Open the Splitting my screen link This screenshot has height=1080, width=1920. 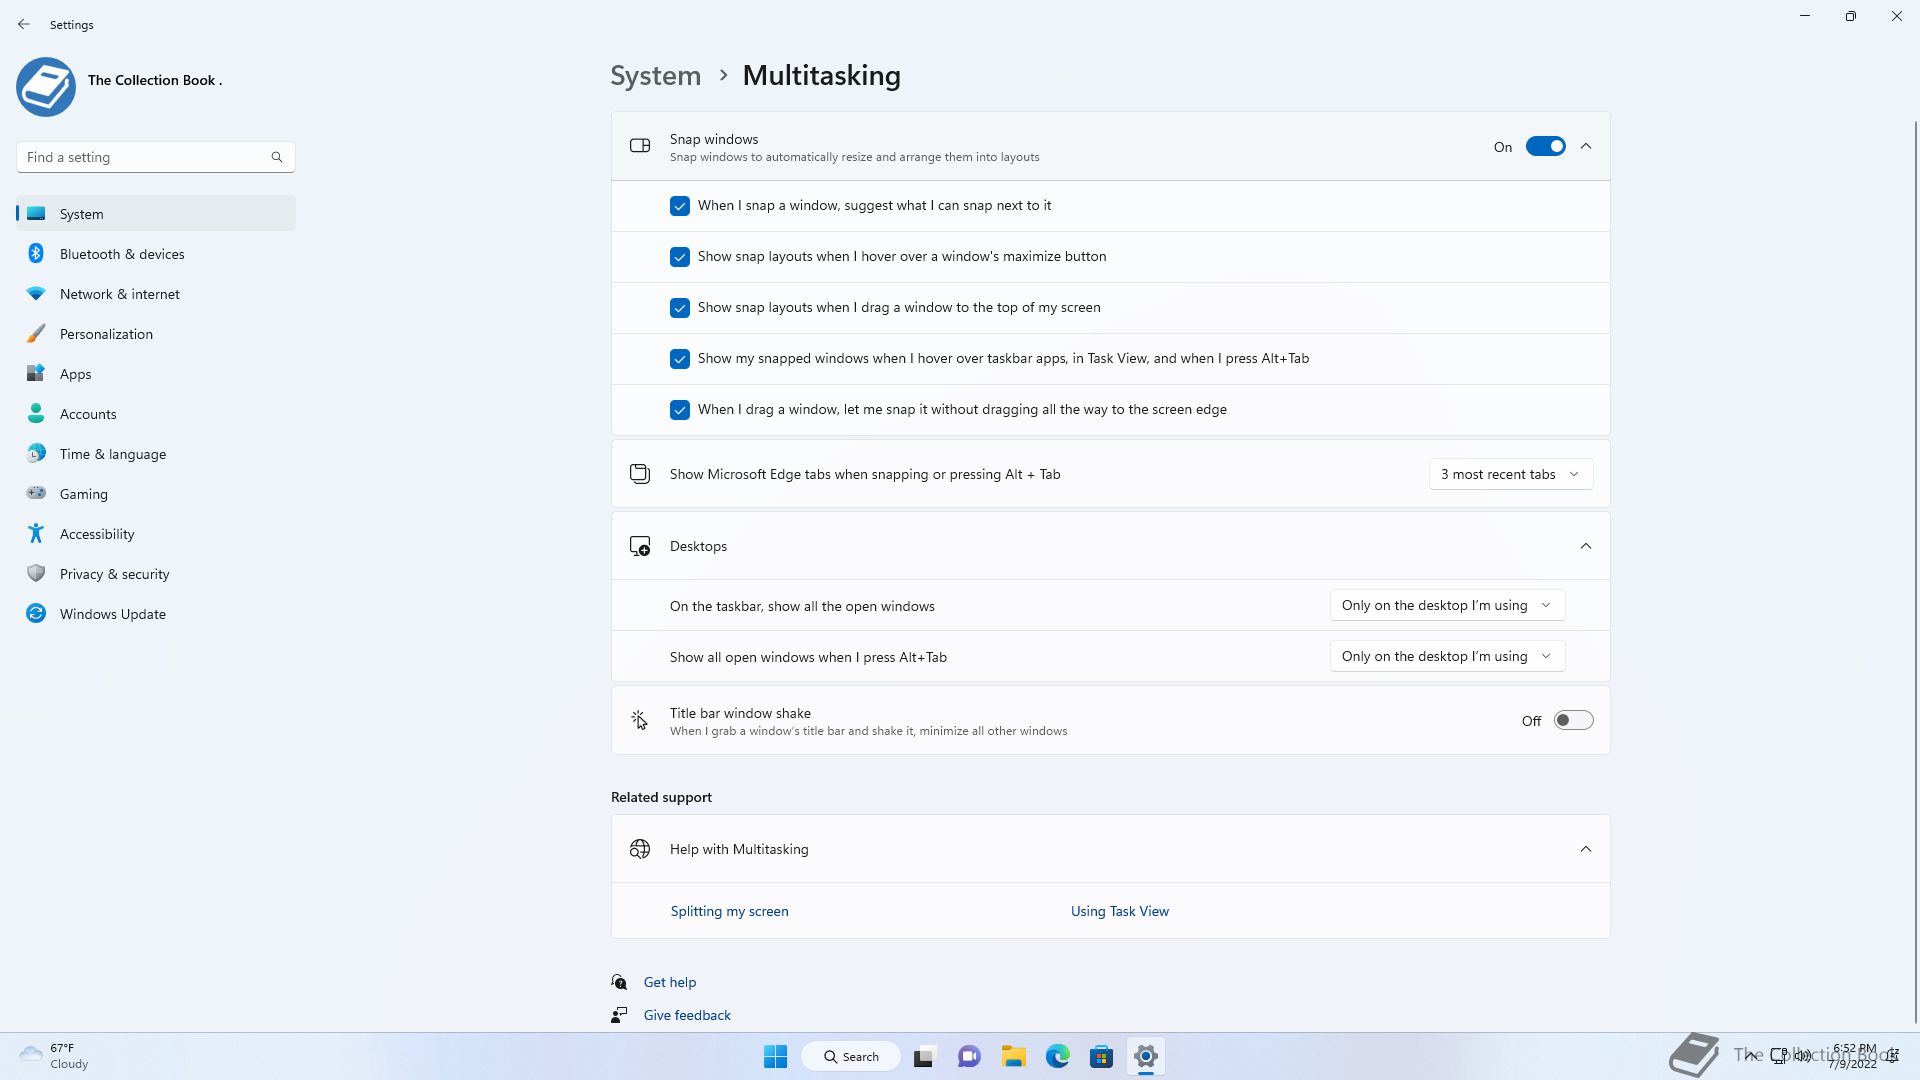[729, 911]
